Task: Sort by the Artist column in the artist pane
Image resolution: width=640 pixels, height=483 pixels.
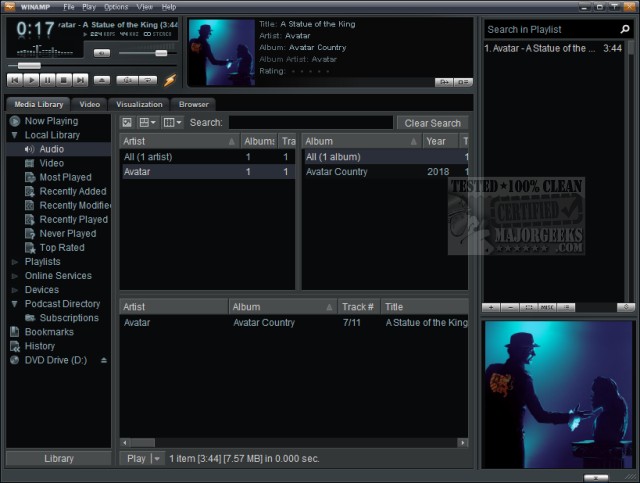Action: pos(180,141)
